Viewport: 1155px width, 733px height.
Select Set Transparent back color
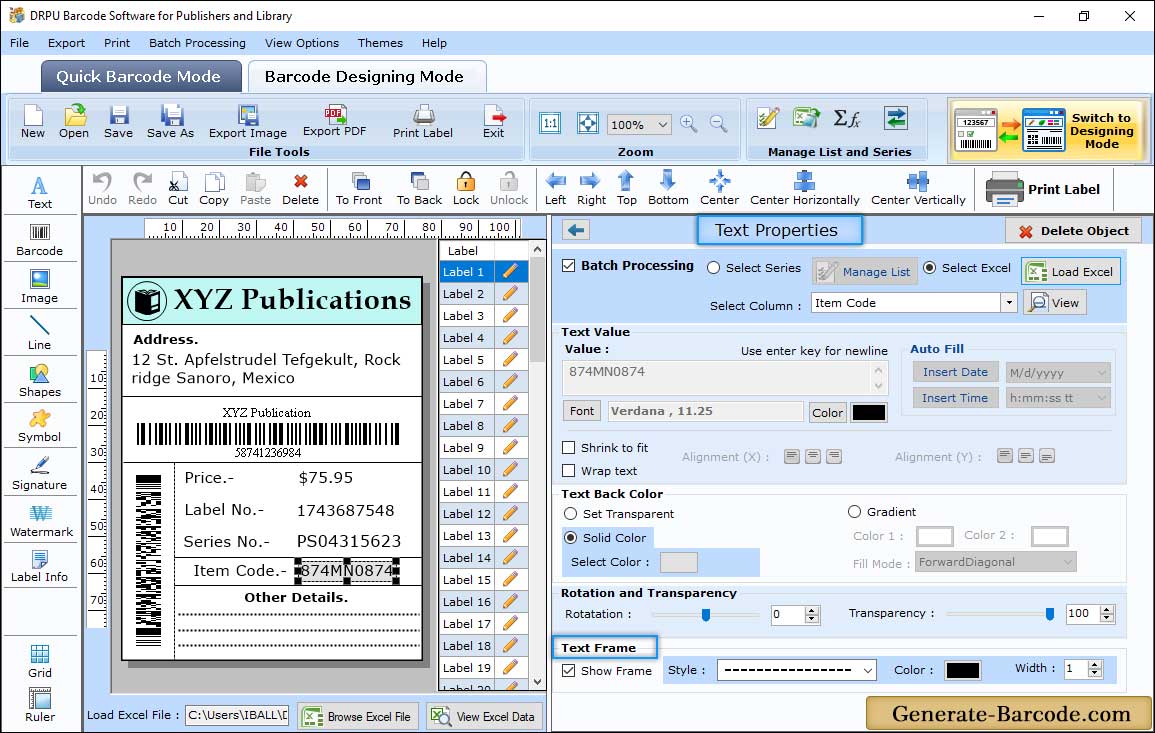click(x=570, y=513)
